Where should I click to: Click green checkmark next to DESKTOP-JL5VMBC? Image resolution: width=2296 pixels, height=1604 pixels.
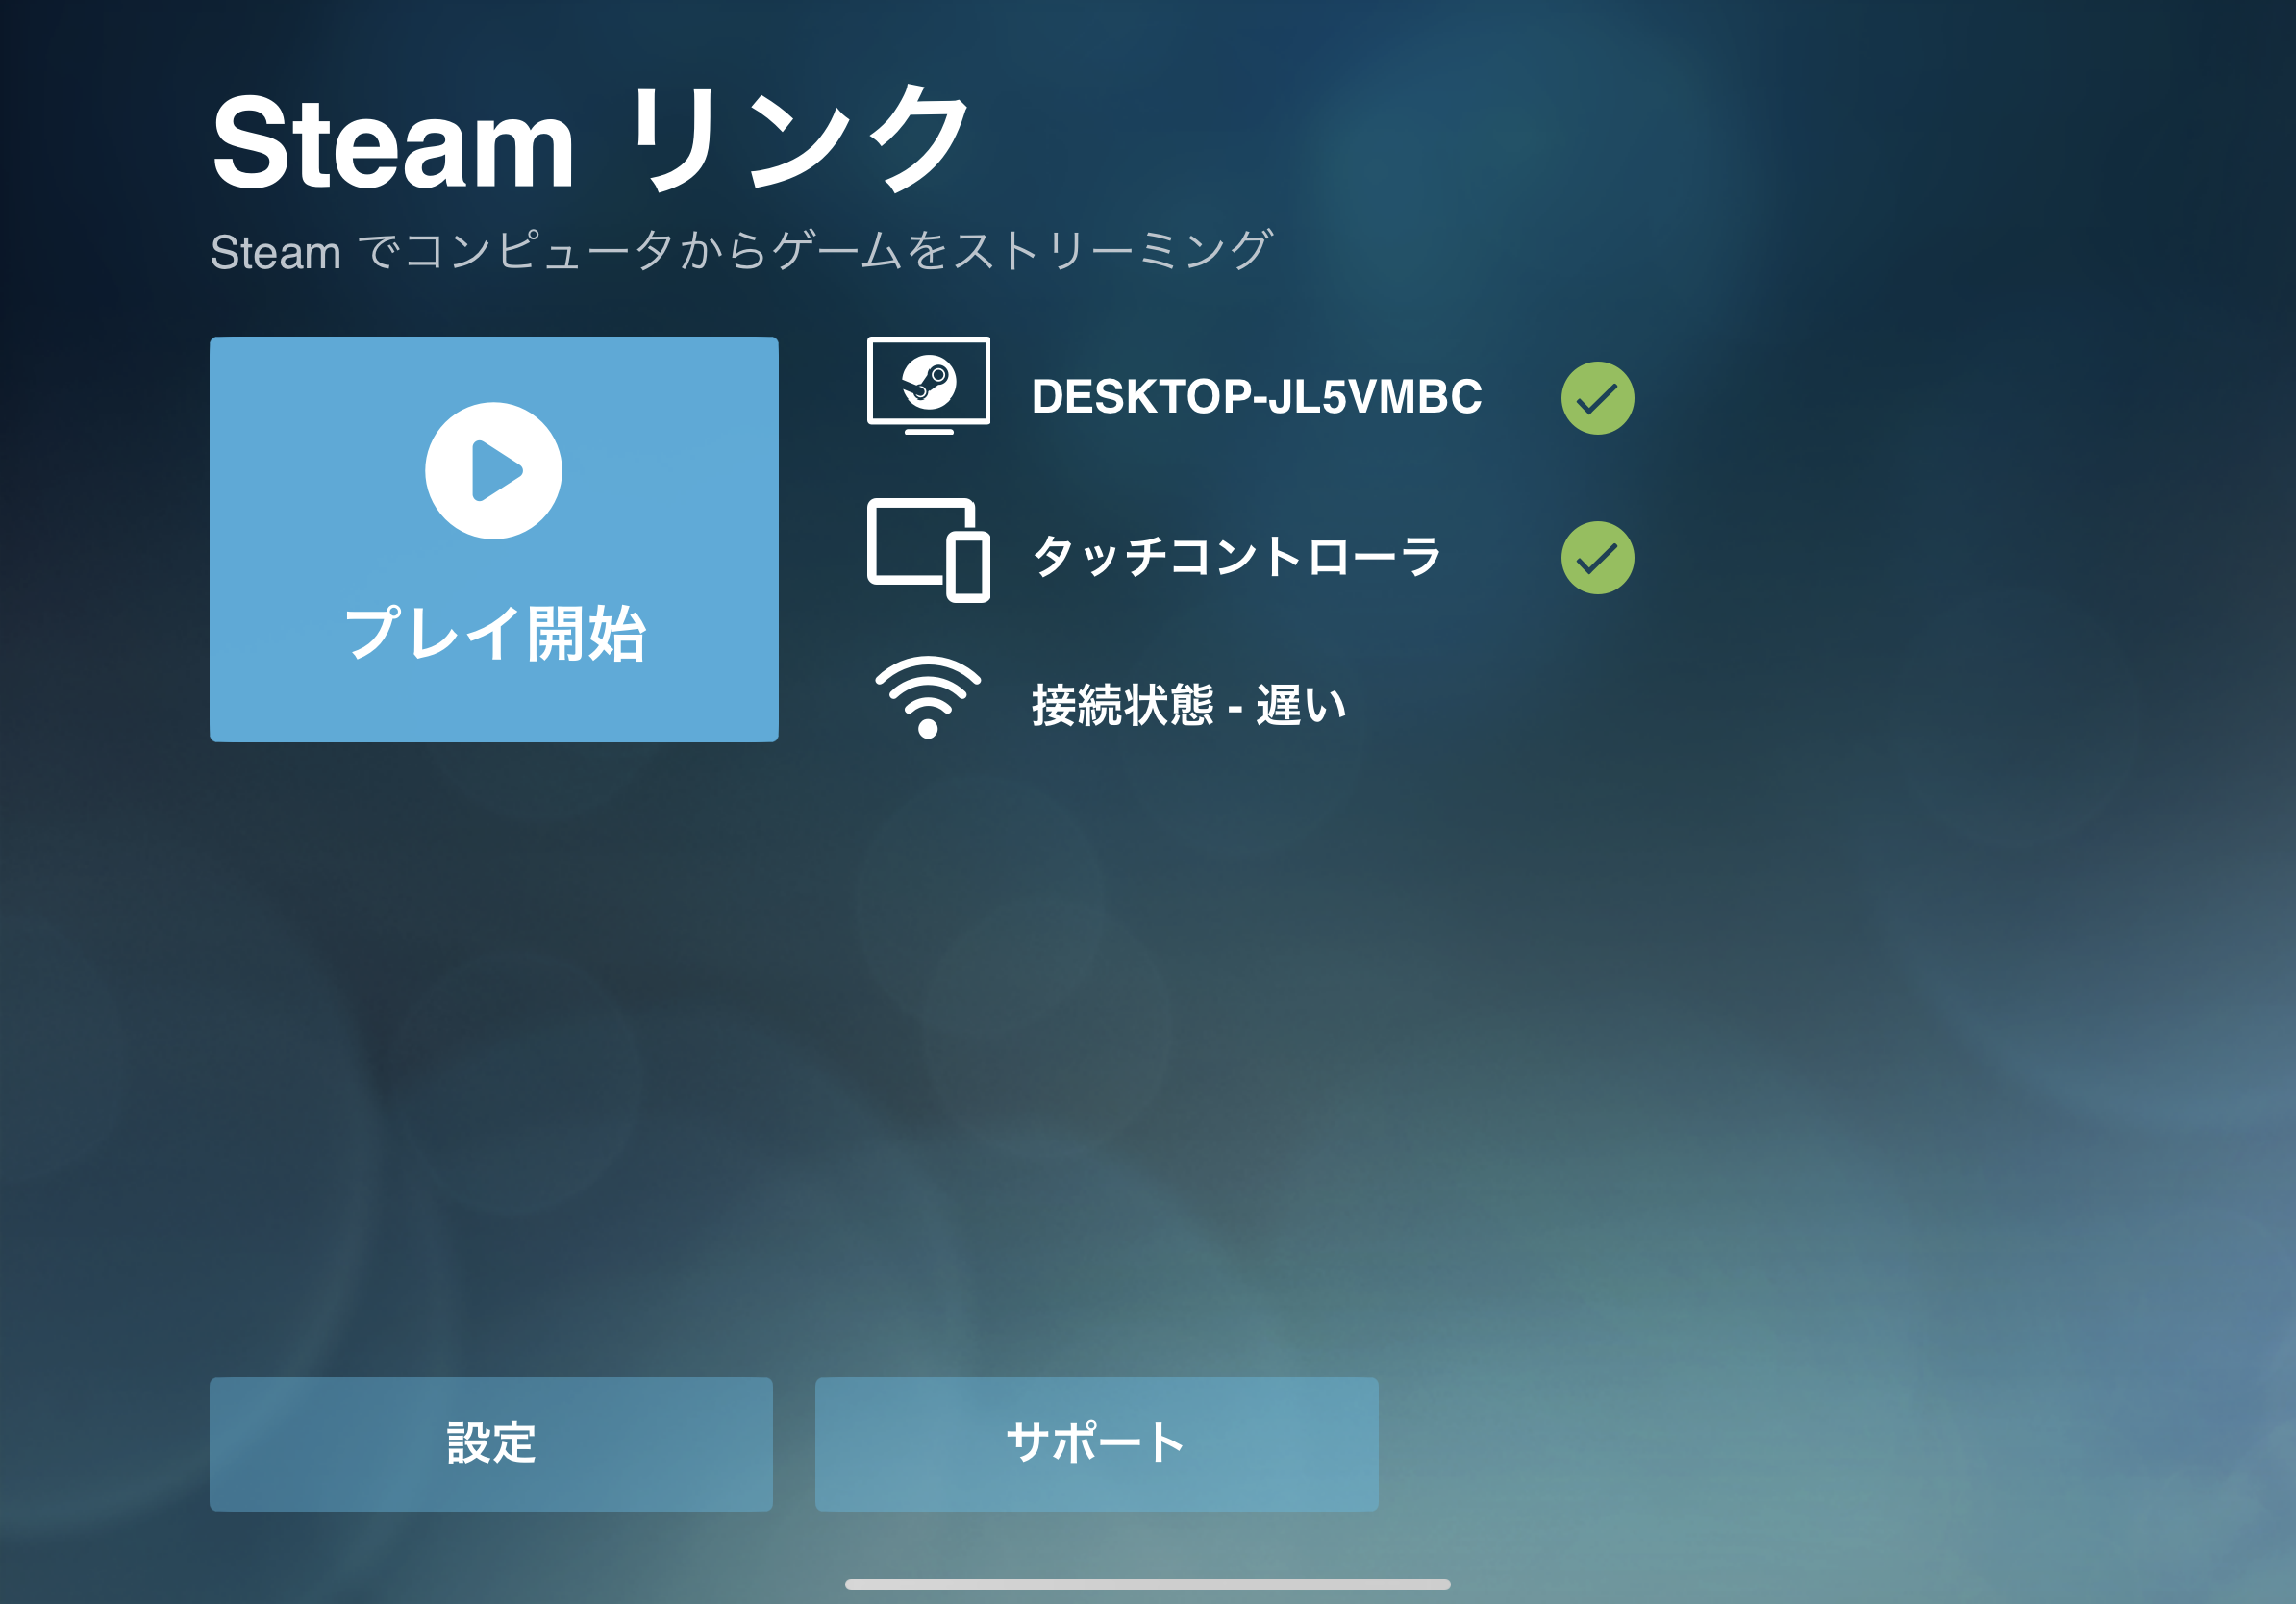1597,398
